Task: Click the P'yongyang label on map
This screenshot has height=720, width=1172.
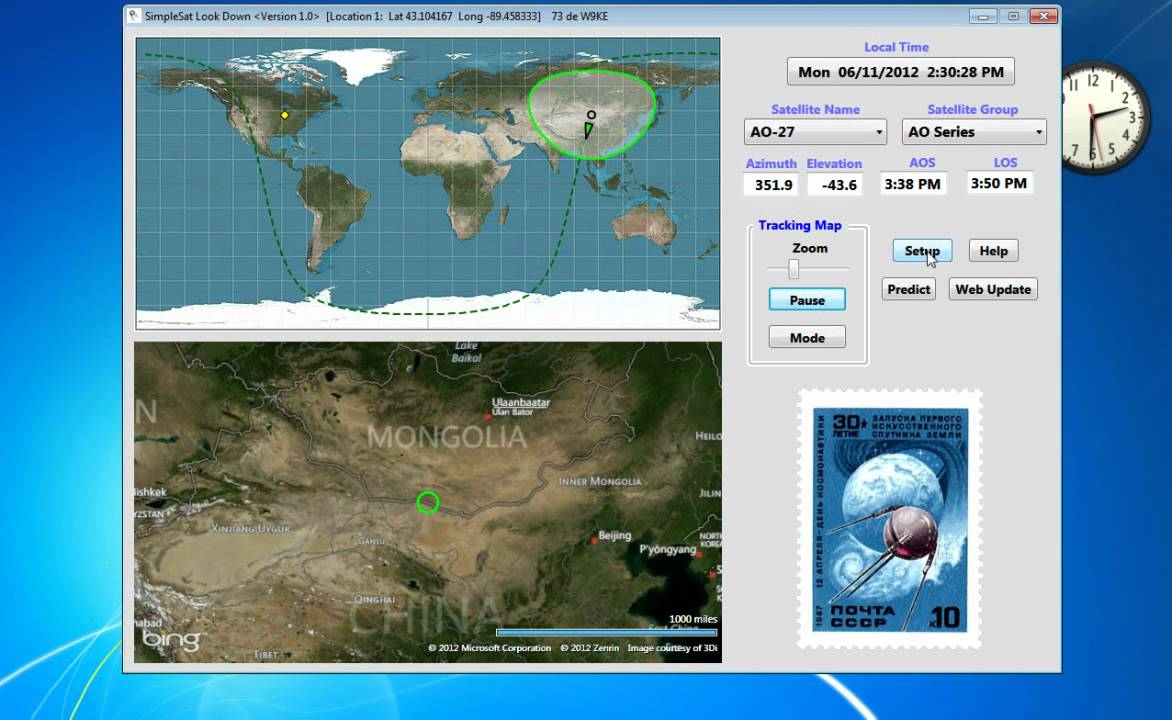Action: (x=667, y=550)
